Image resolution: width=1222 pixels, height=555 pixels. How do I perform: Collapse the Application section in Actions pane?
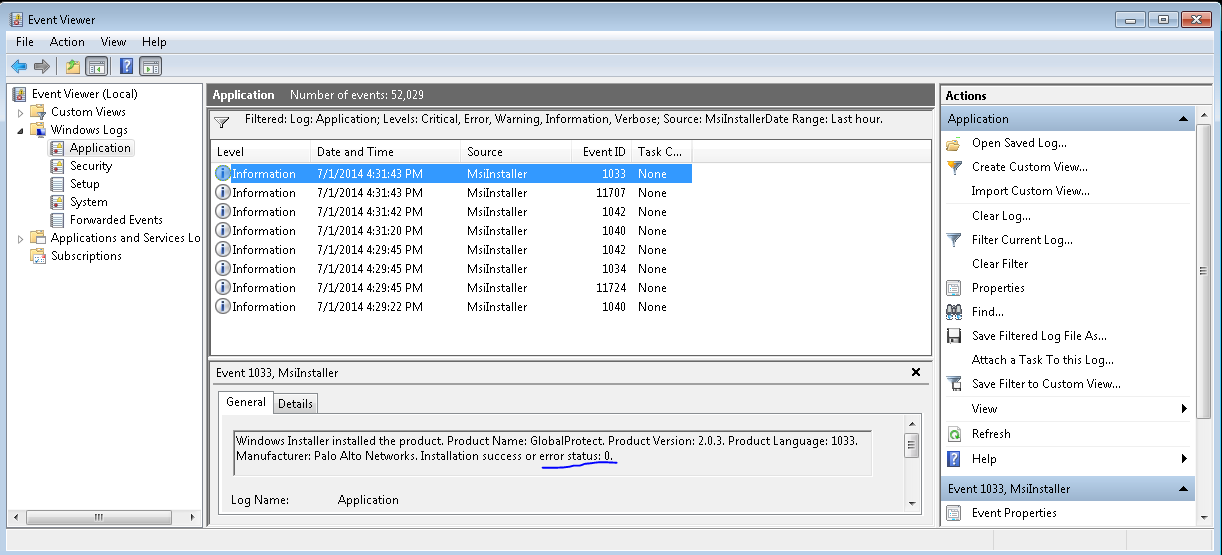tap(1183, 119)
